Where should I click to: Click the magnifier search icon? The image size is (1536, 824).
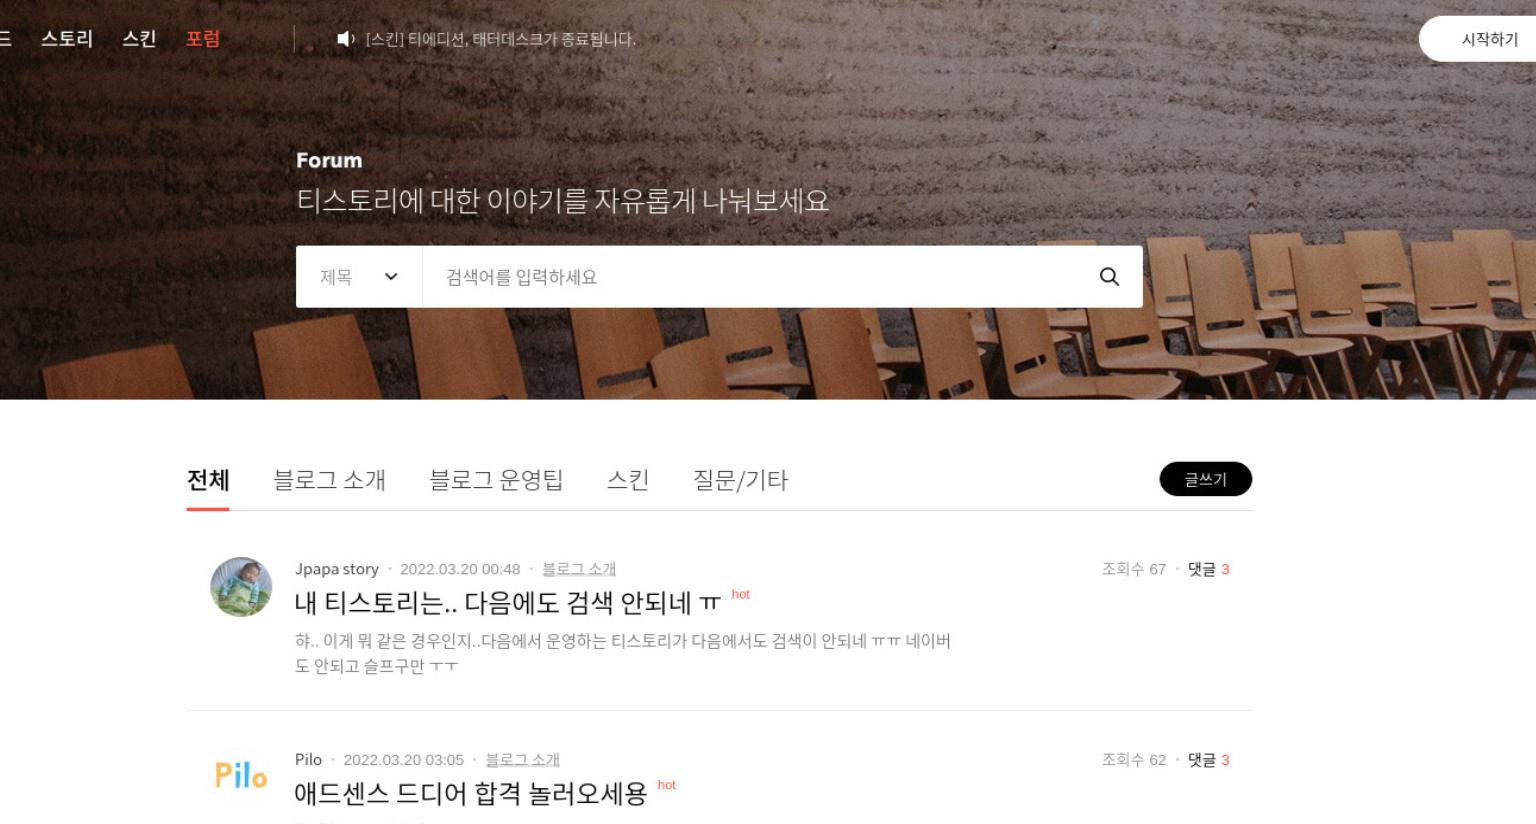click(1109, 277)
